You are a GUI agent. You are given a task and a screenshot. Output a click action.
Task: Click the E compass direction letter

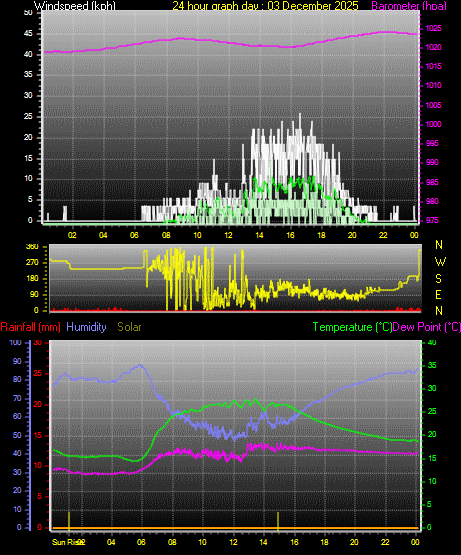point(438,295)
